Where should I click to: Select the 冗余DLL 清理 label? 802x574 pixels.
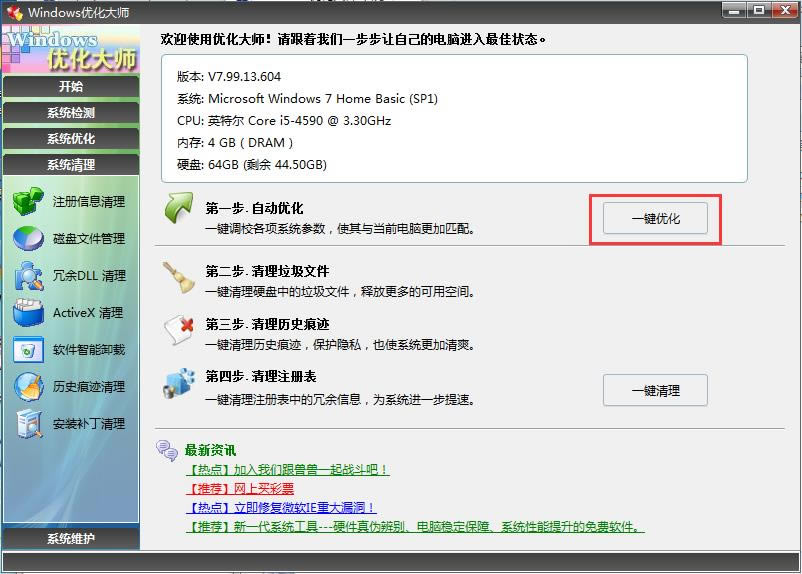point(89,276)
